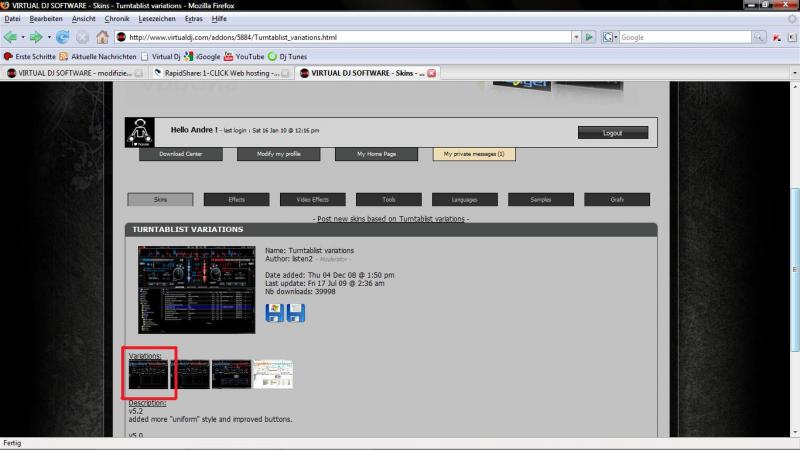
Task: Go back with the green back arrow
Action: pyautogui.click(x=10, y=37)
